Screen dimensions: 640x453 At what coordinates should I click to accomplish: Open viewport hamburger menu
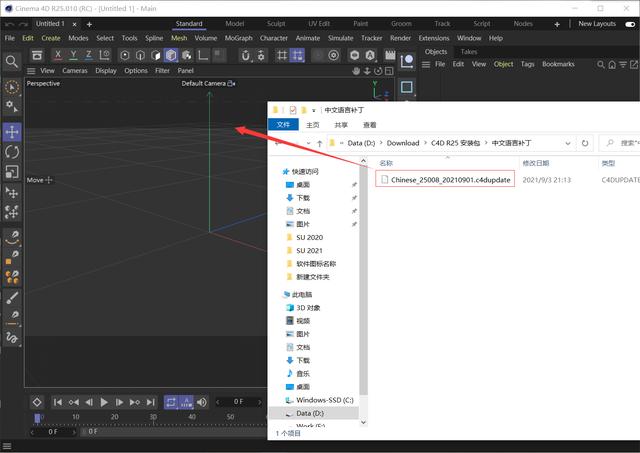(31, 71)
